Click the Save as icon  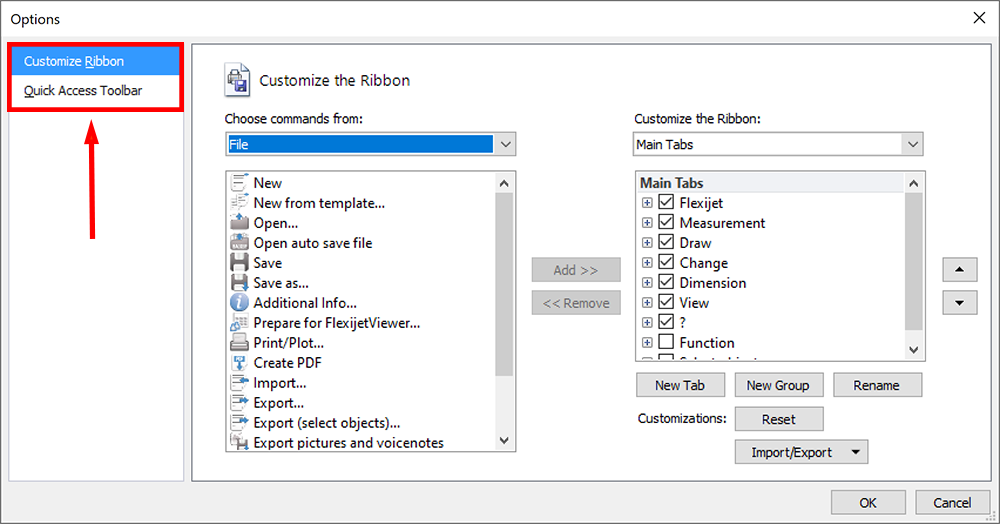tap(239, 282)
